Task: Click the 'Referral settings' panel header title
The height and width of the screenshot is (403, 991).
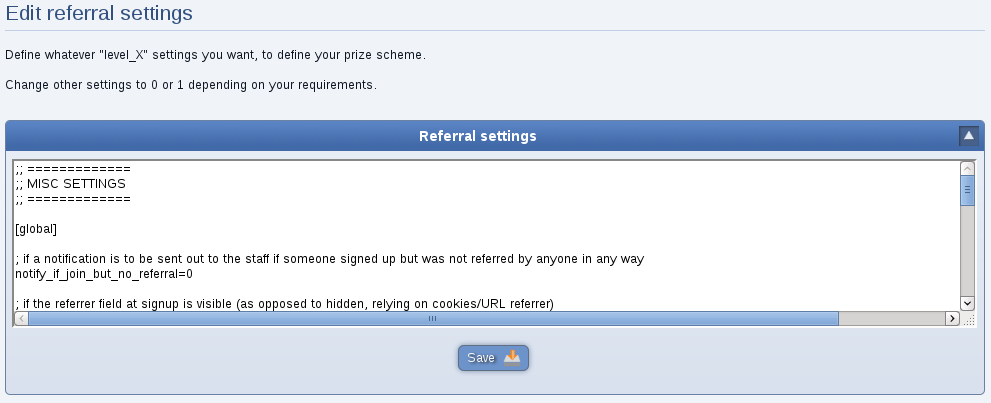Action: click(478, 136)
